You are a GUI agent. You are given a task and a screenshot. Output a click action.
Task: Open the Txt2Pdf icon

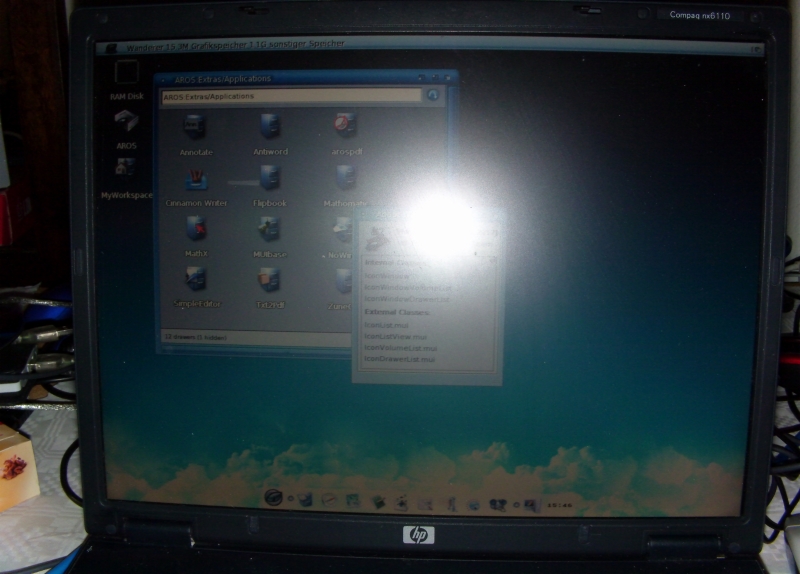tap(270, 282)
